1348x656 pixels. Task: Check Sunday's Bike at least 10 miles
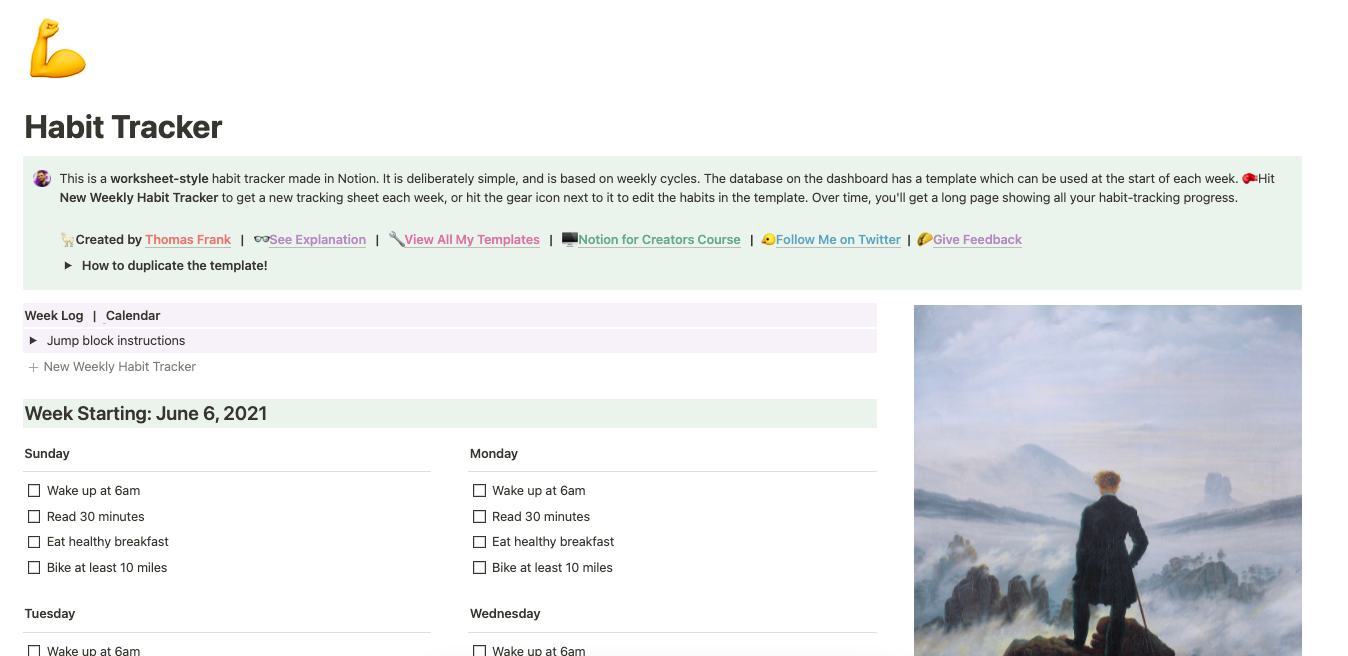click(34, 568)
